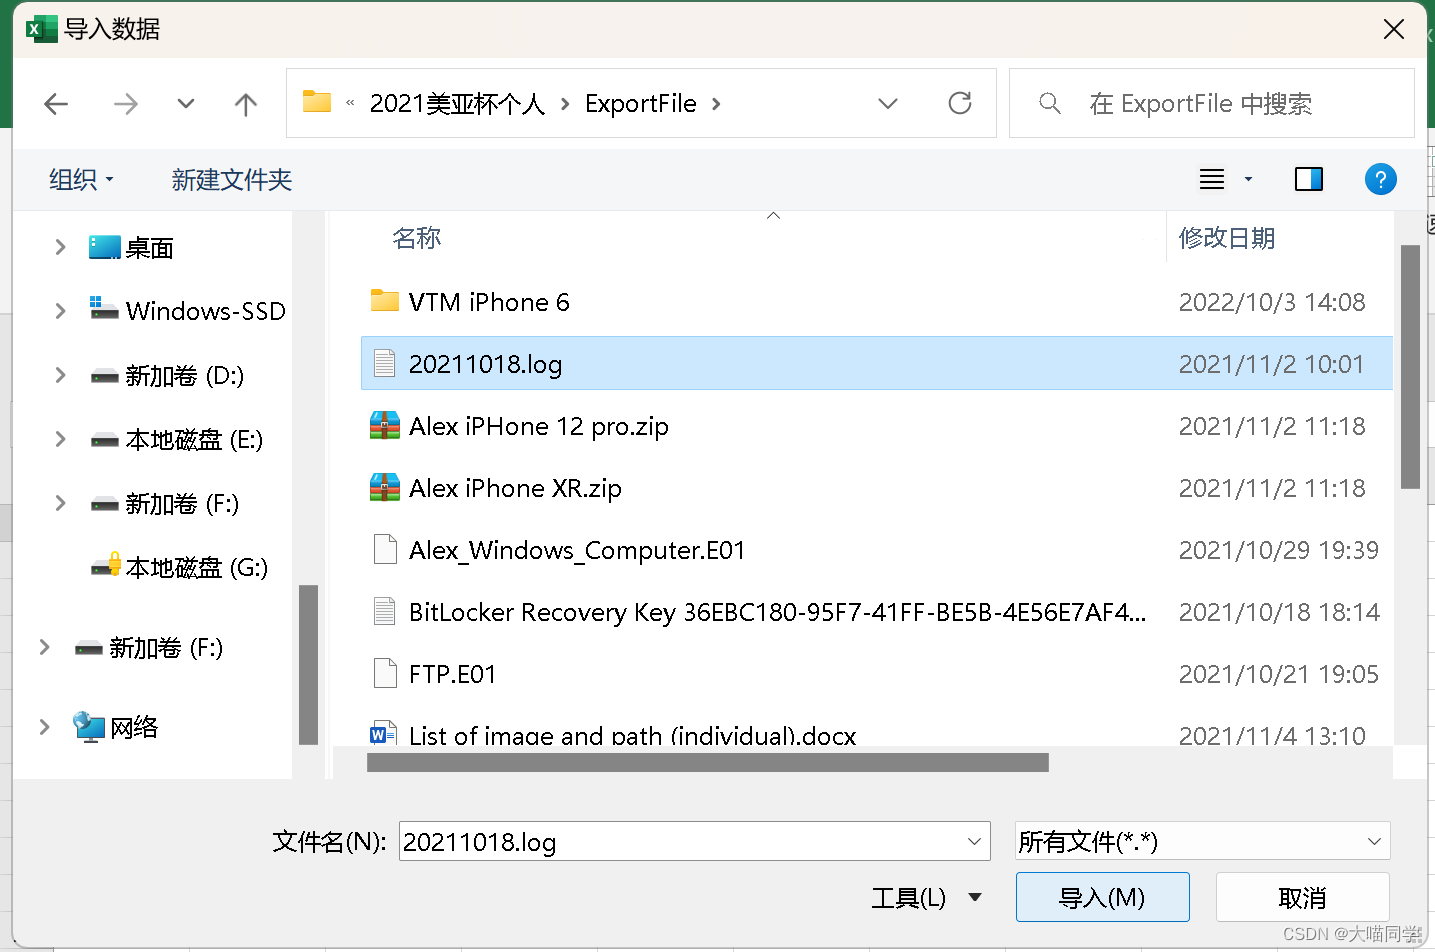The width and height of the screenshot is (1435, 952).
Task: Expand 网络 in the sidebar
Action: click(44, 727)
